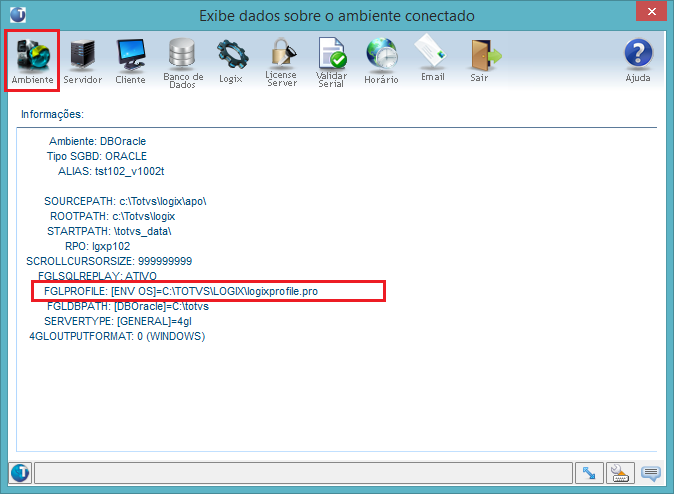Screen dimensions: 674x494
Task: Select the Servidor toolbar icon
Action: click(x=83, y=61)
